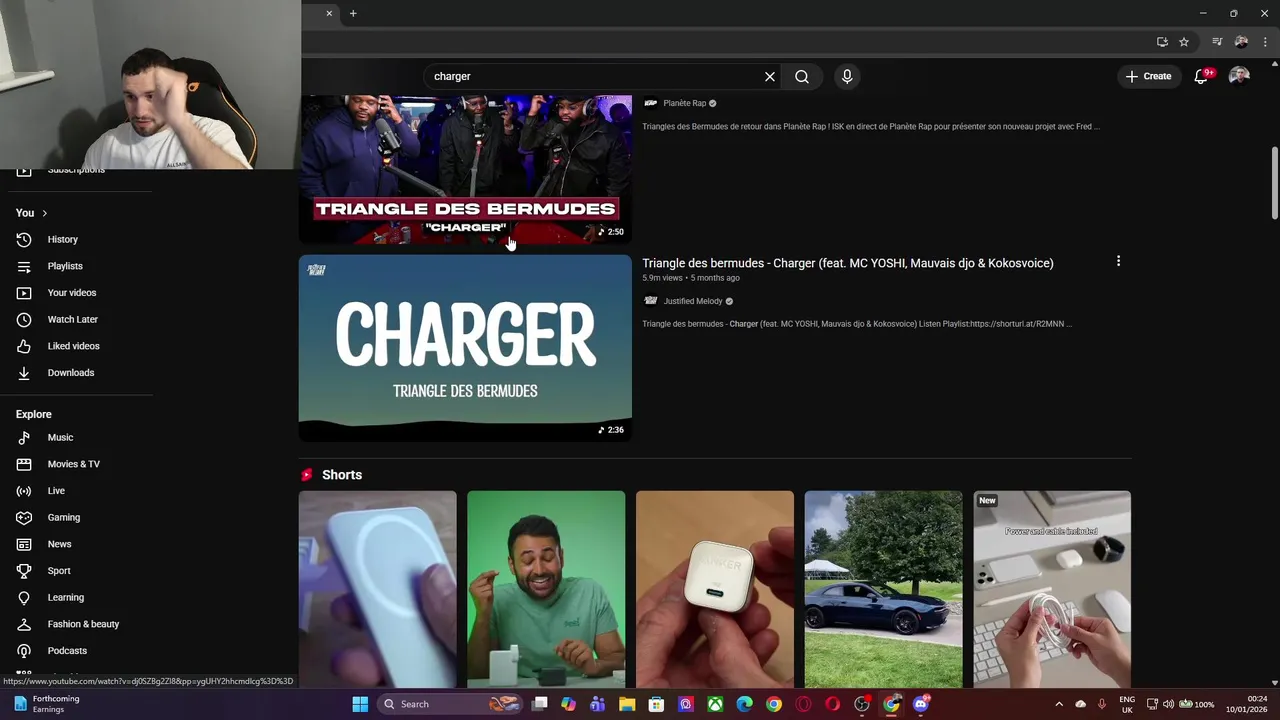The height and width of the screenshot is (720, 1280).
Task: Open the Windows Start menu
Action: 360,704
